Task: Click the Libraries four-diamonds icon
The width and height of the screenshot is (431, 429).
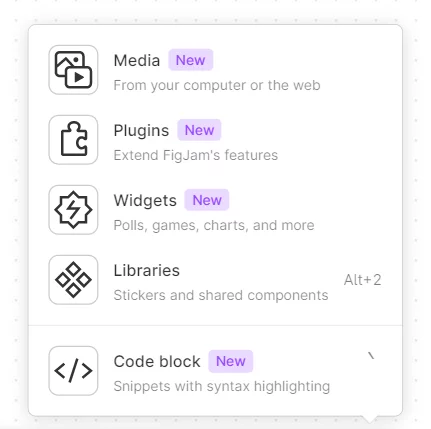Action: [x=73, y=280]
